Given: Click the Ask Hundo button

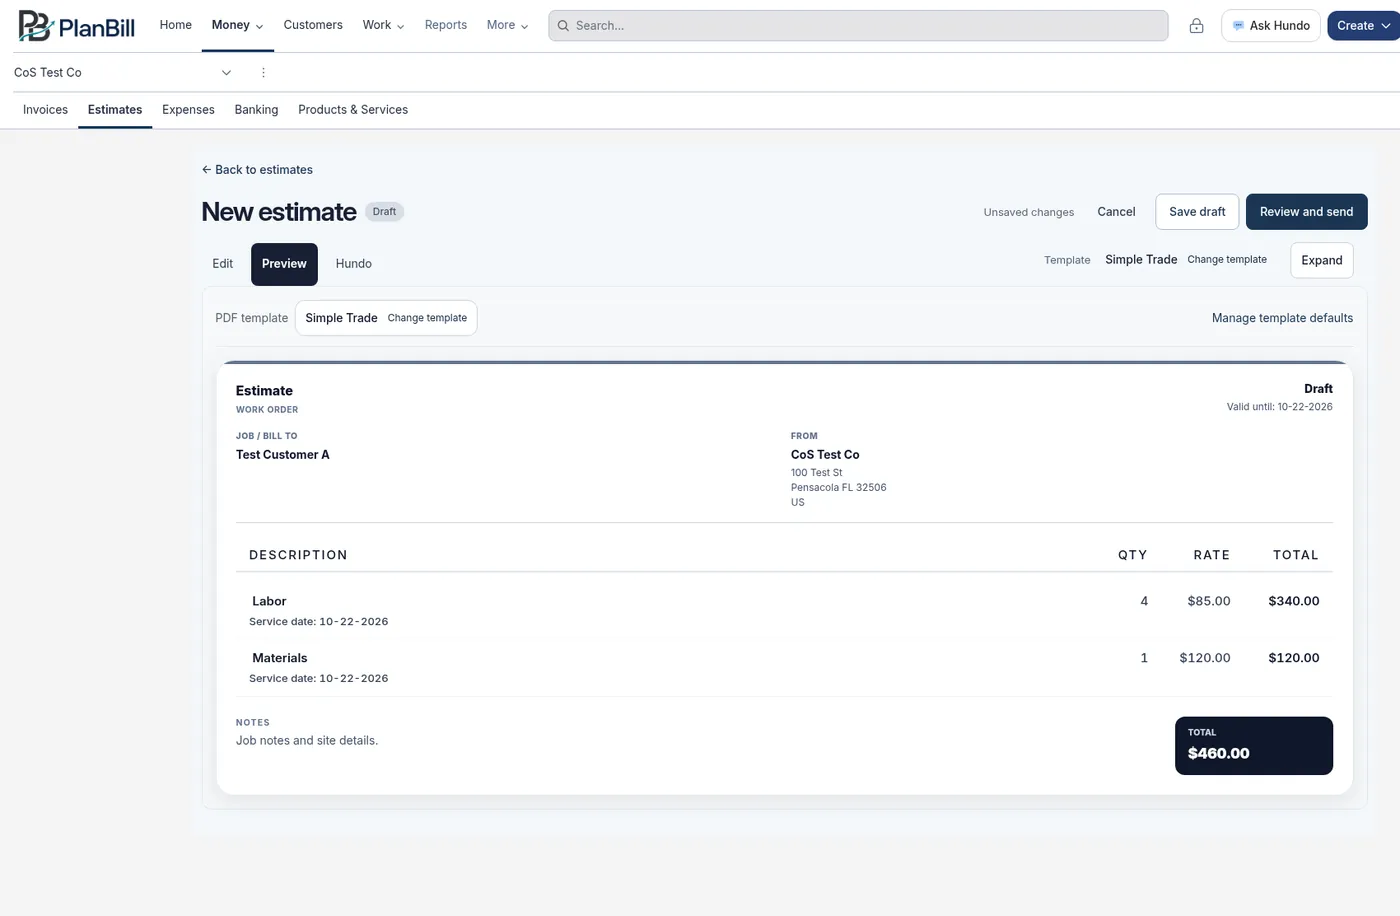Looking at the screenshot, I should 1271,26.
